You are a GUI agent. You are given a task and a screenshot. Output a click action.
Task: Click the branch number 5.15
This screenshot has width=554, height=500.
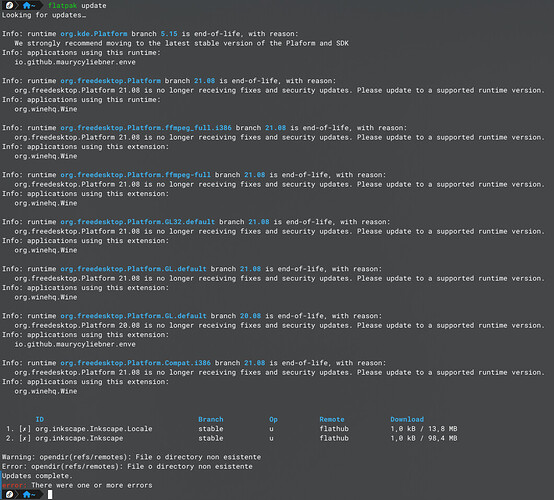pyautogui.click(x=169, y=34)
